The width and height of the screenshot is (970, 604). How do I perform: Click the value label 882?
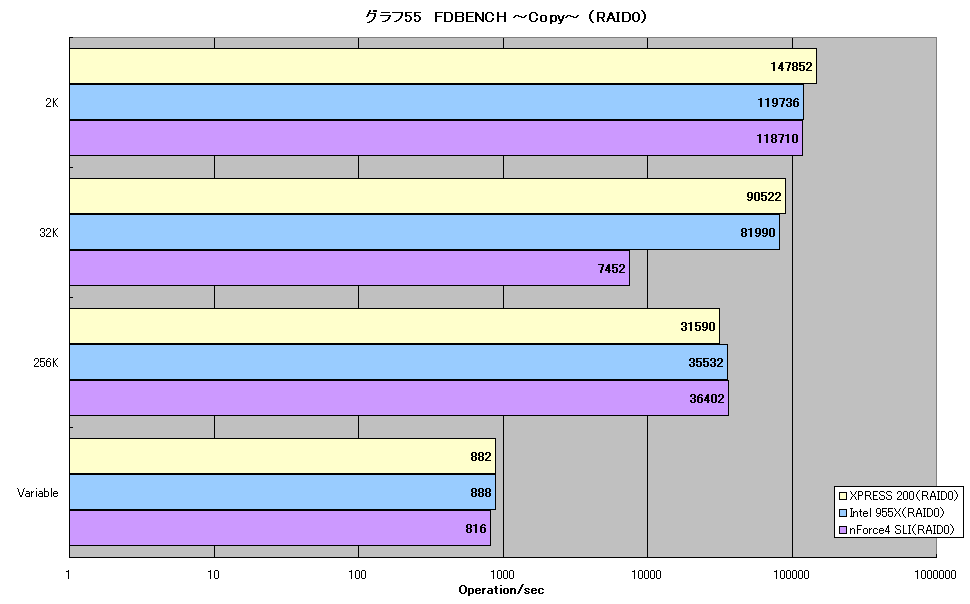481,457
